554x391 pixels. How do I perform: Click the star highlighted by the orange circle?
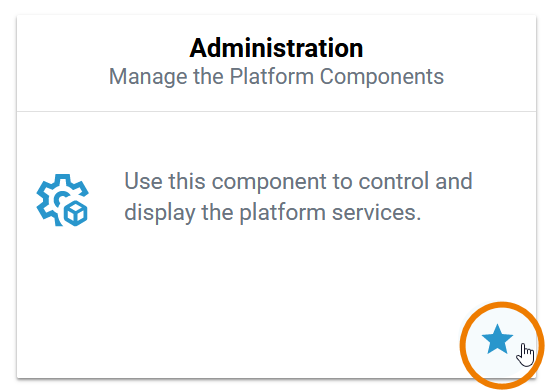pyautogui.click(x=497, y=339)
